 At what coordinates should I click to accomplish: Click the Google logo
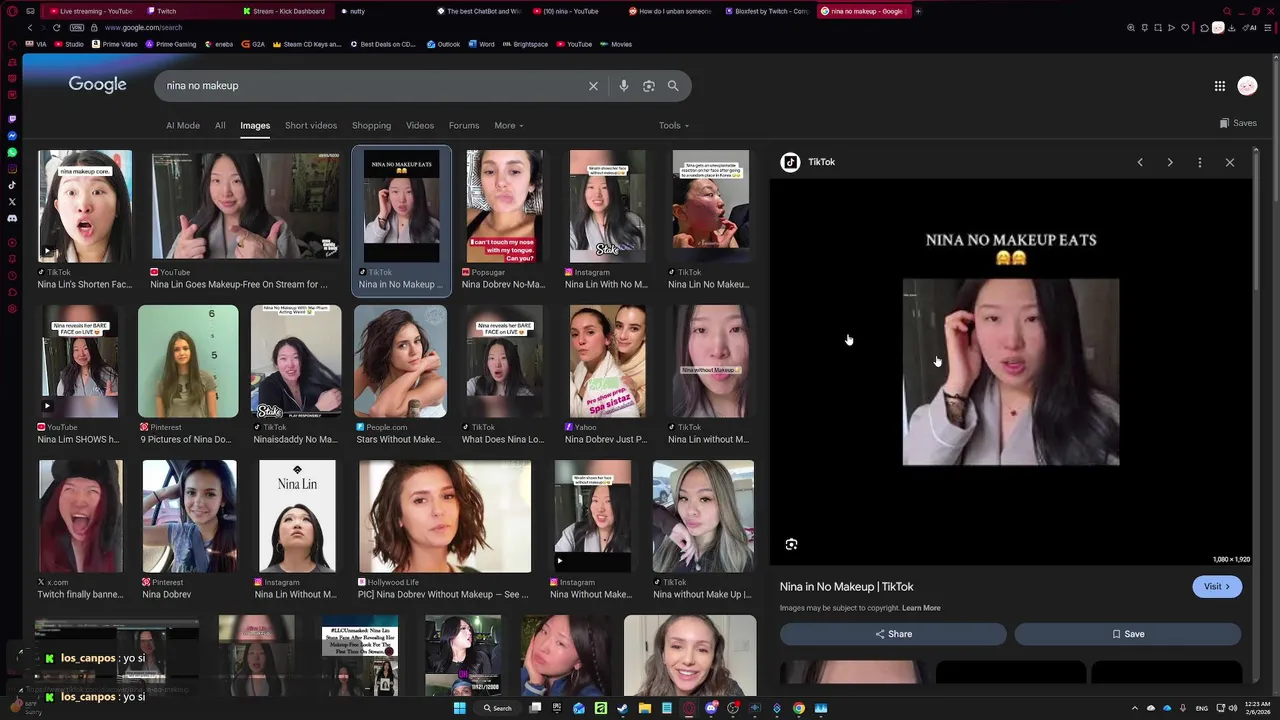coord(98,85)
